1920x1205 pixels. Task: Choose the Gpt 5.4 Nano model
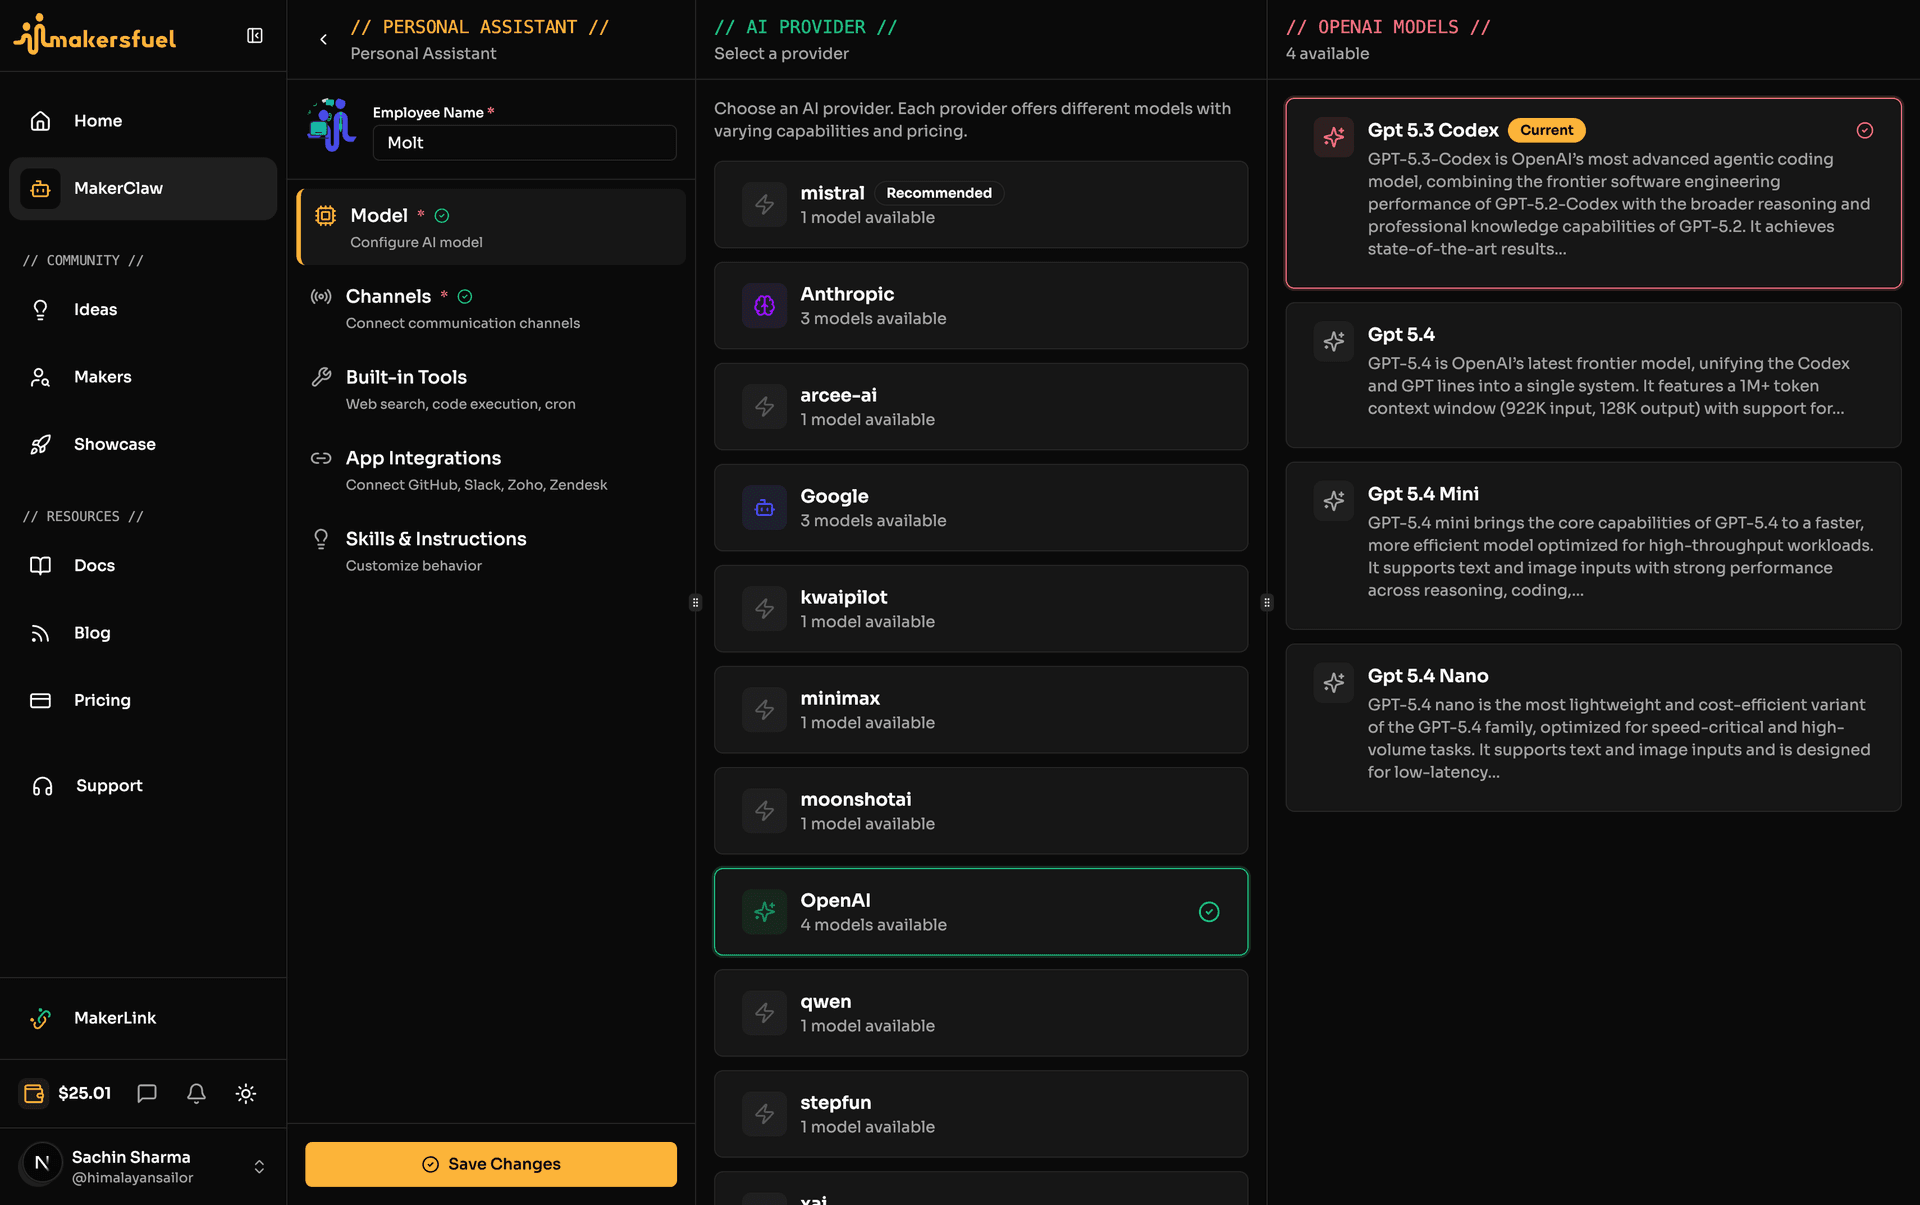point(1593,728)
